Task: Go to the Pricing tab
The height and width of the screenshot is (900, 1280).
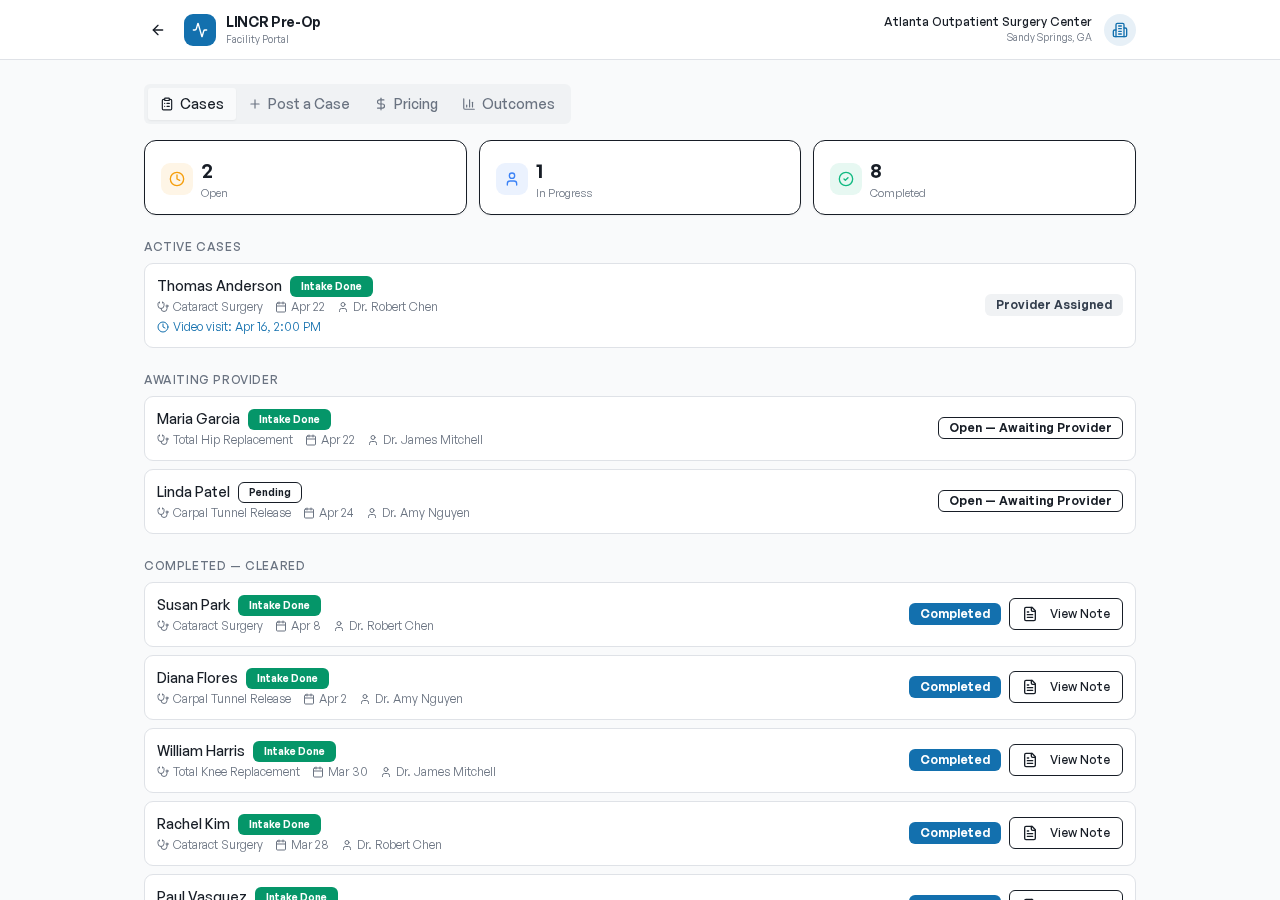Action: click(406, 104)
